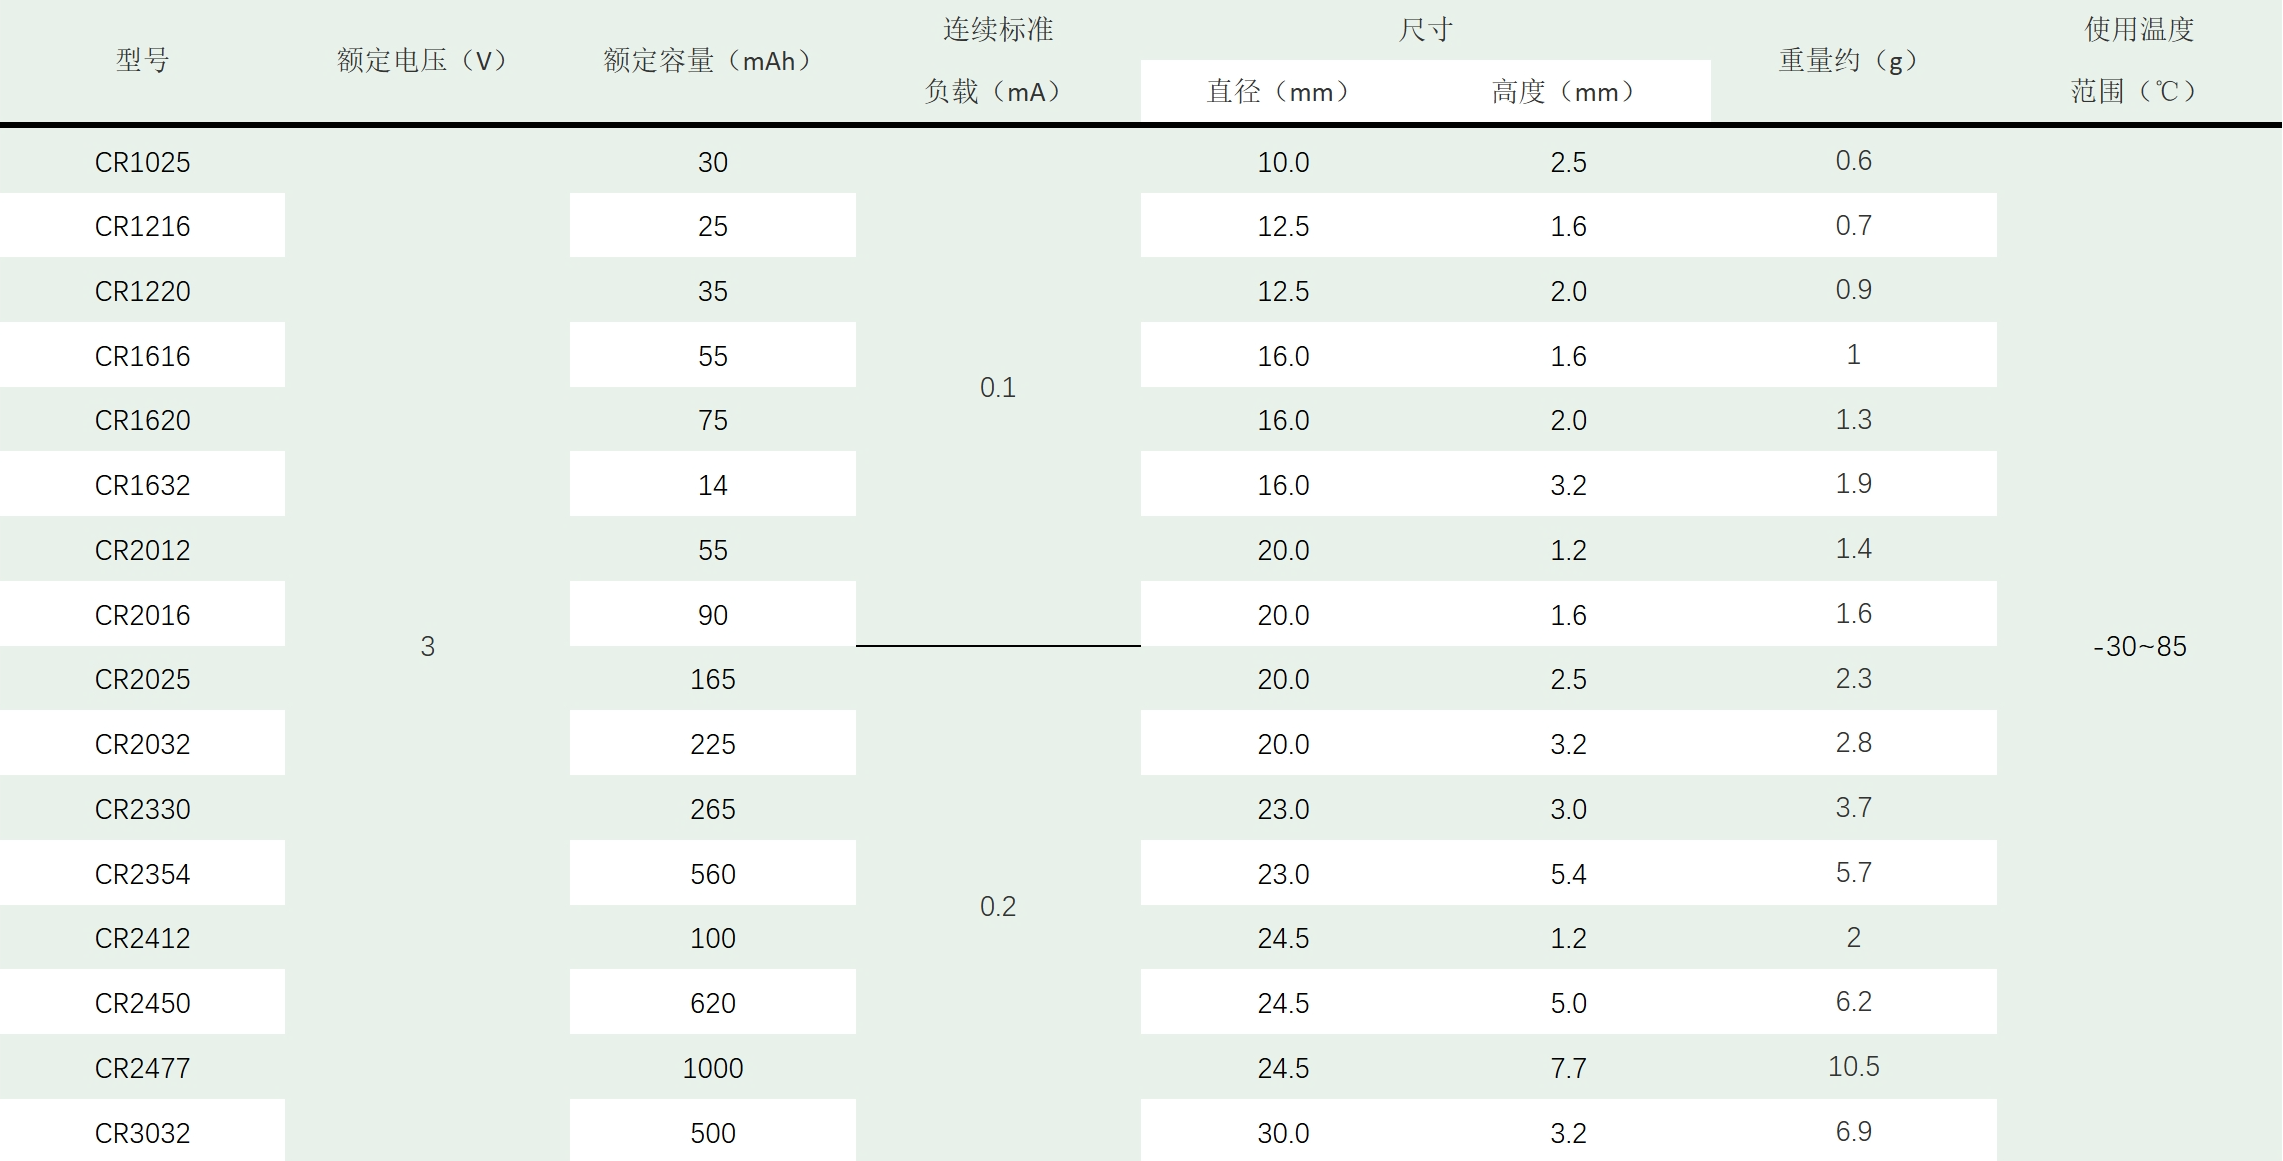Click the 额定电压（V） header cell
Screen dimensions: 2283x1161
426,61
